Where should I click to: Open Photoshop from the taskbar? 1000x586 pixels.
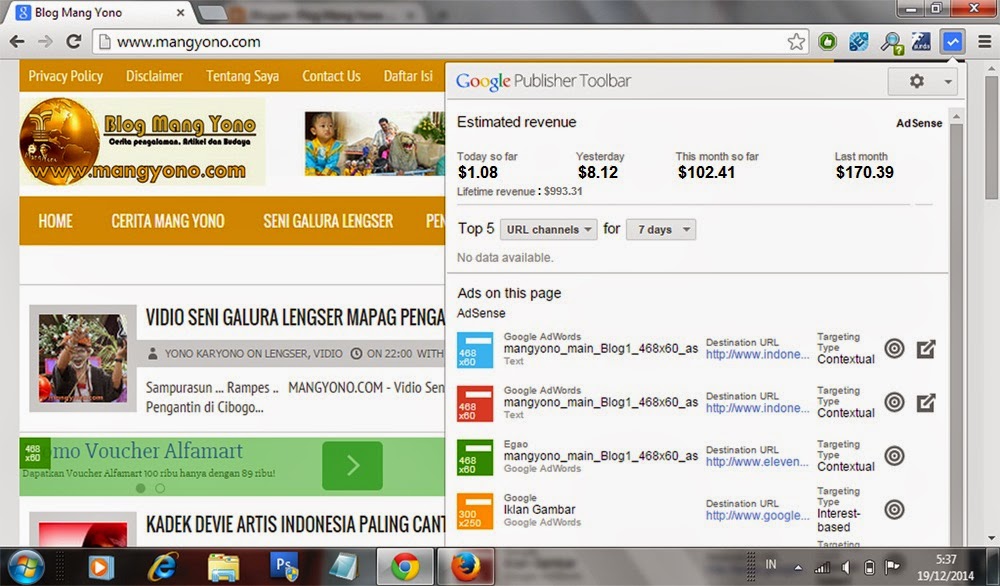coord(284,567)
